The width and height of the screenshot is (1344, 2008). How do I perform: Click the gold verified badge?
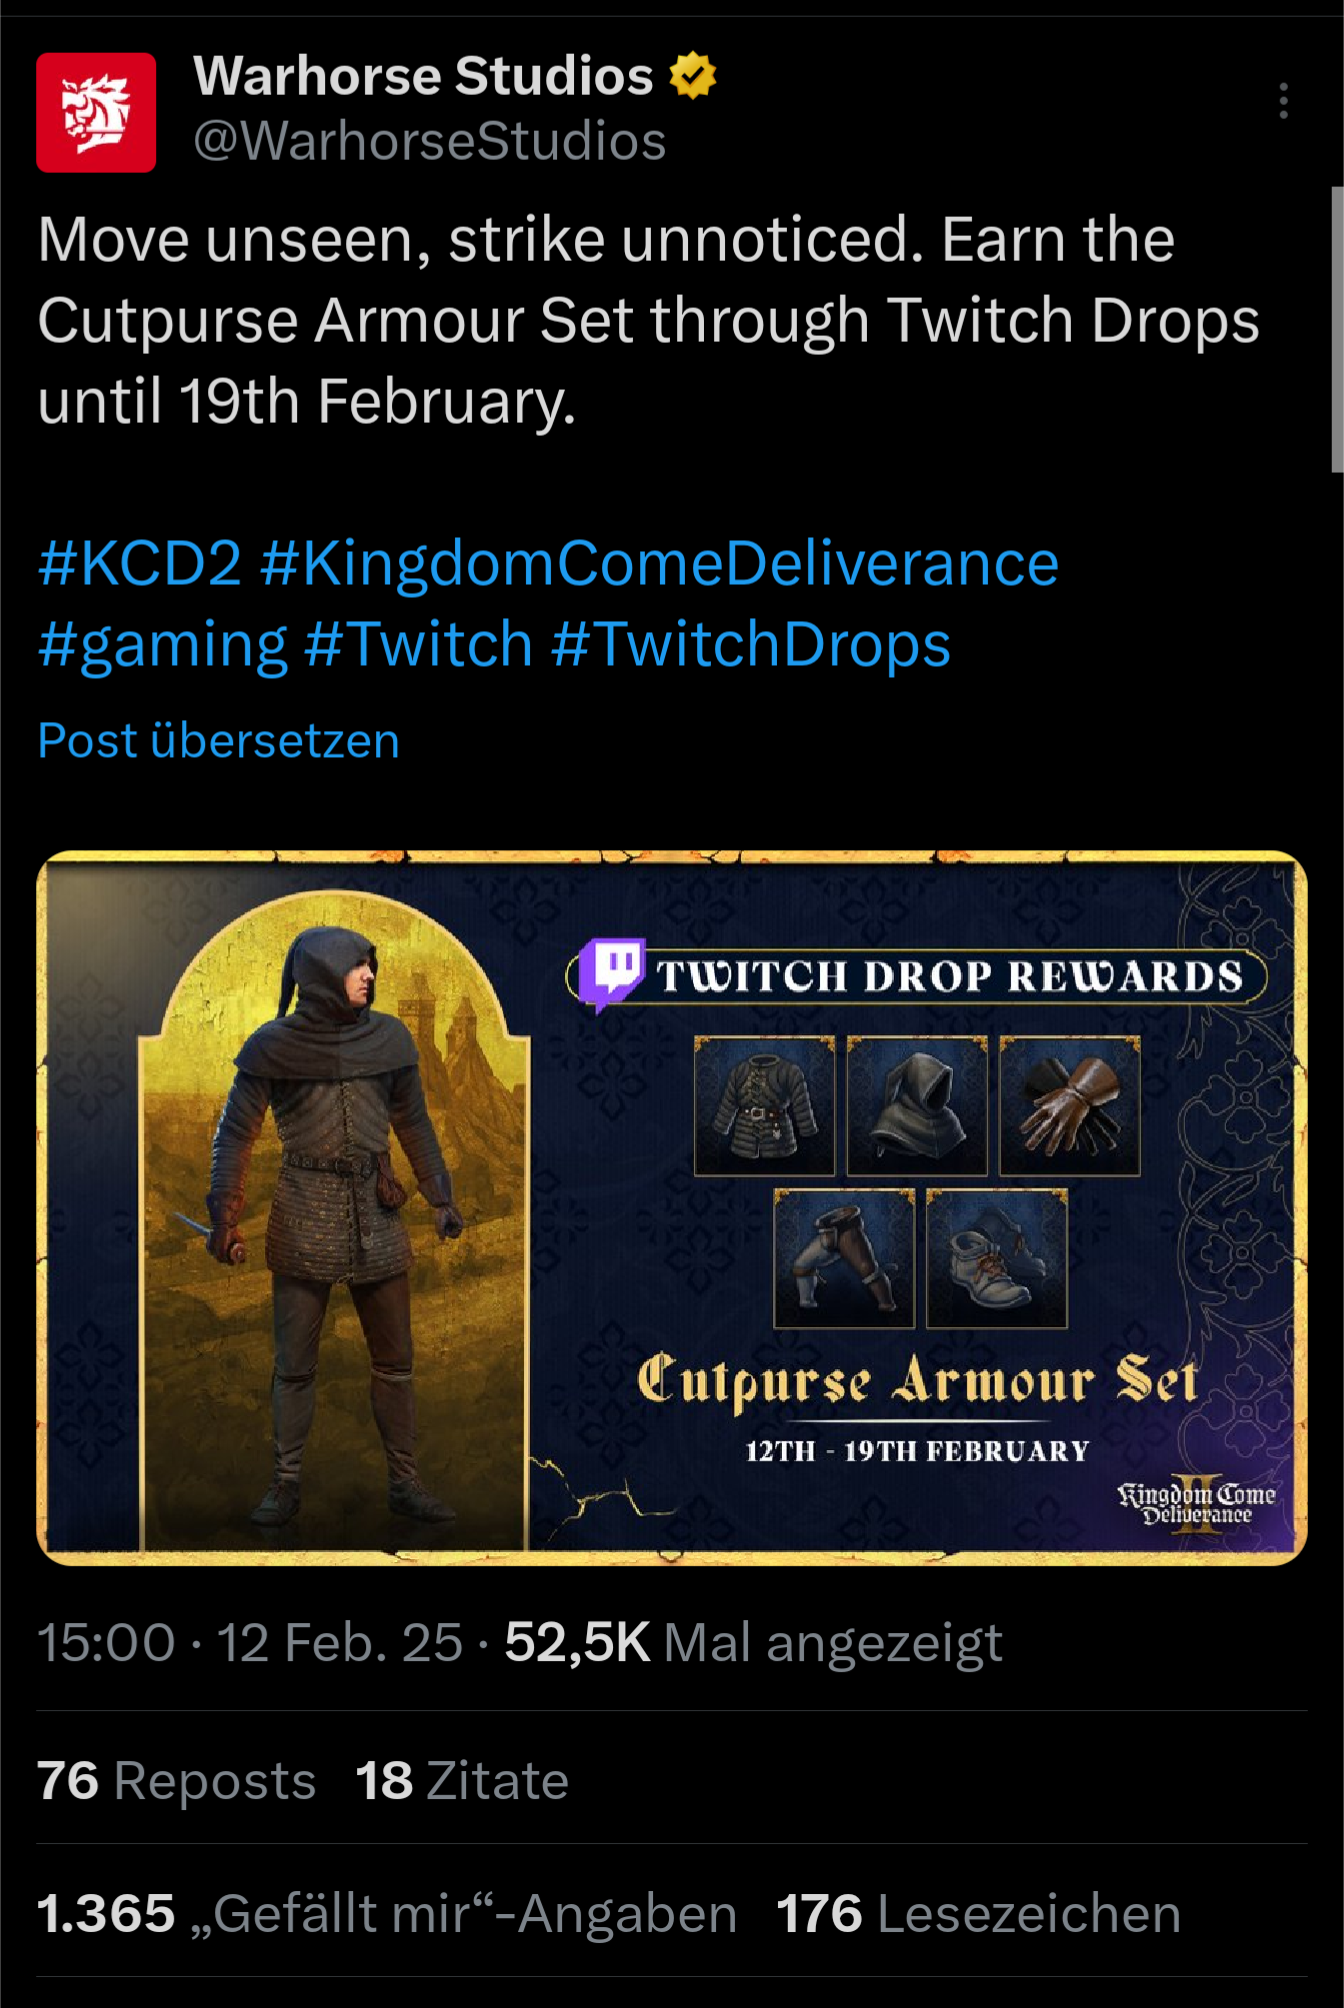coord(692,76)
